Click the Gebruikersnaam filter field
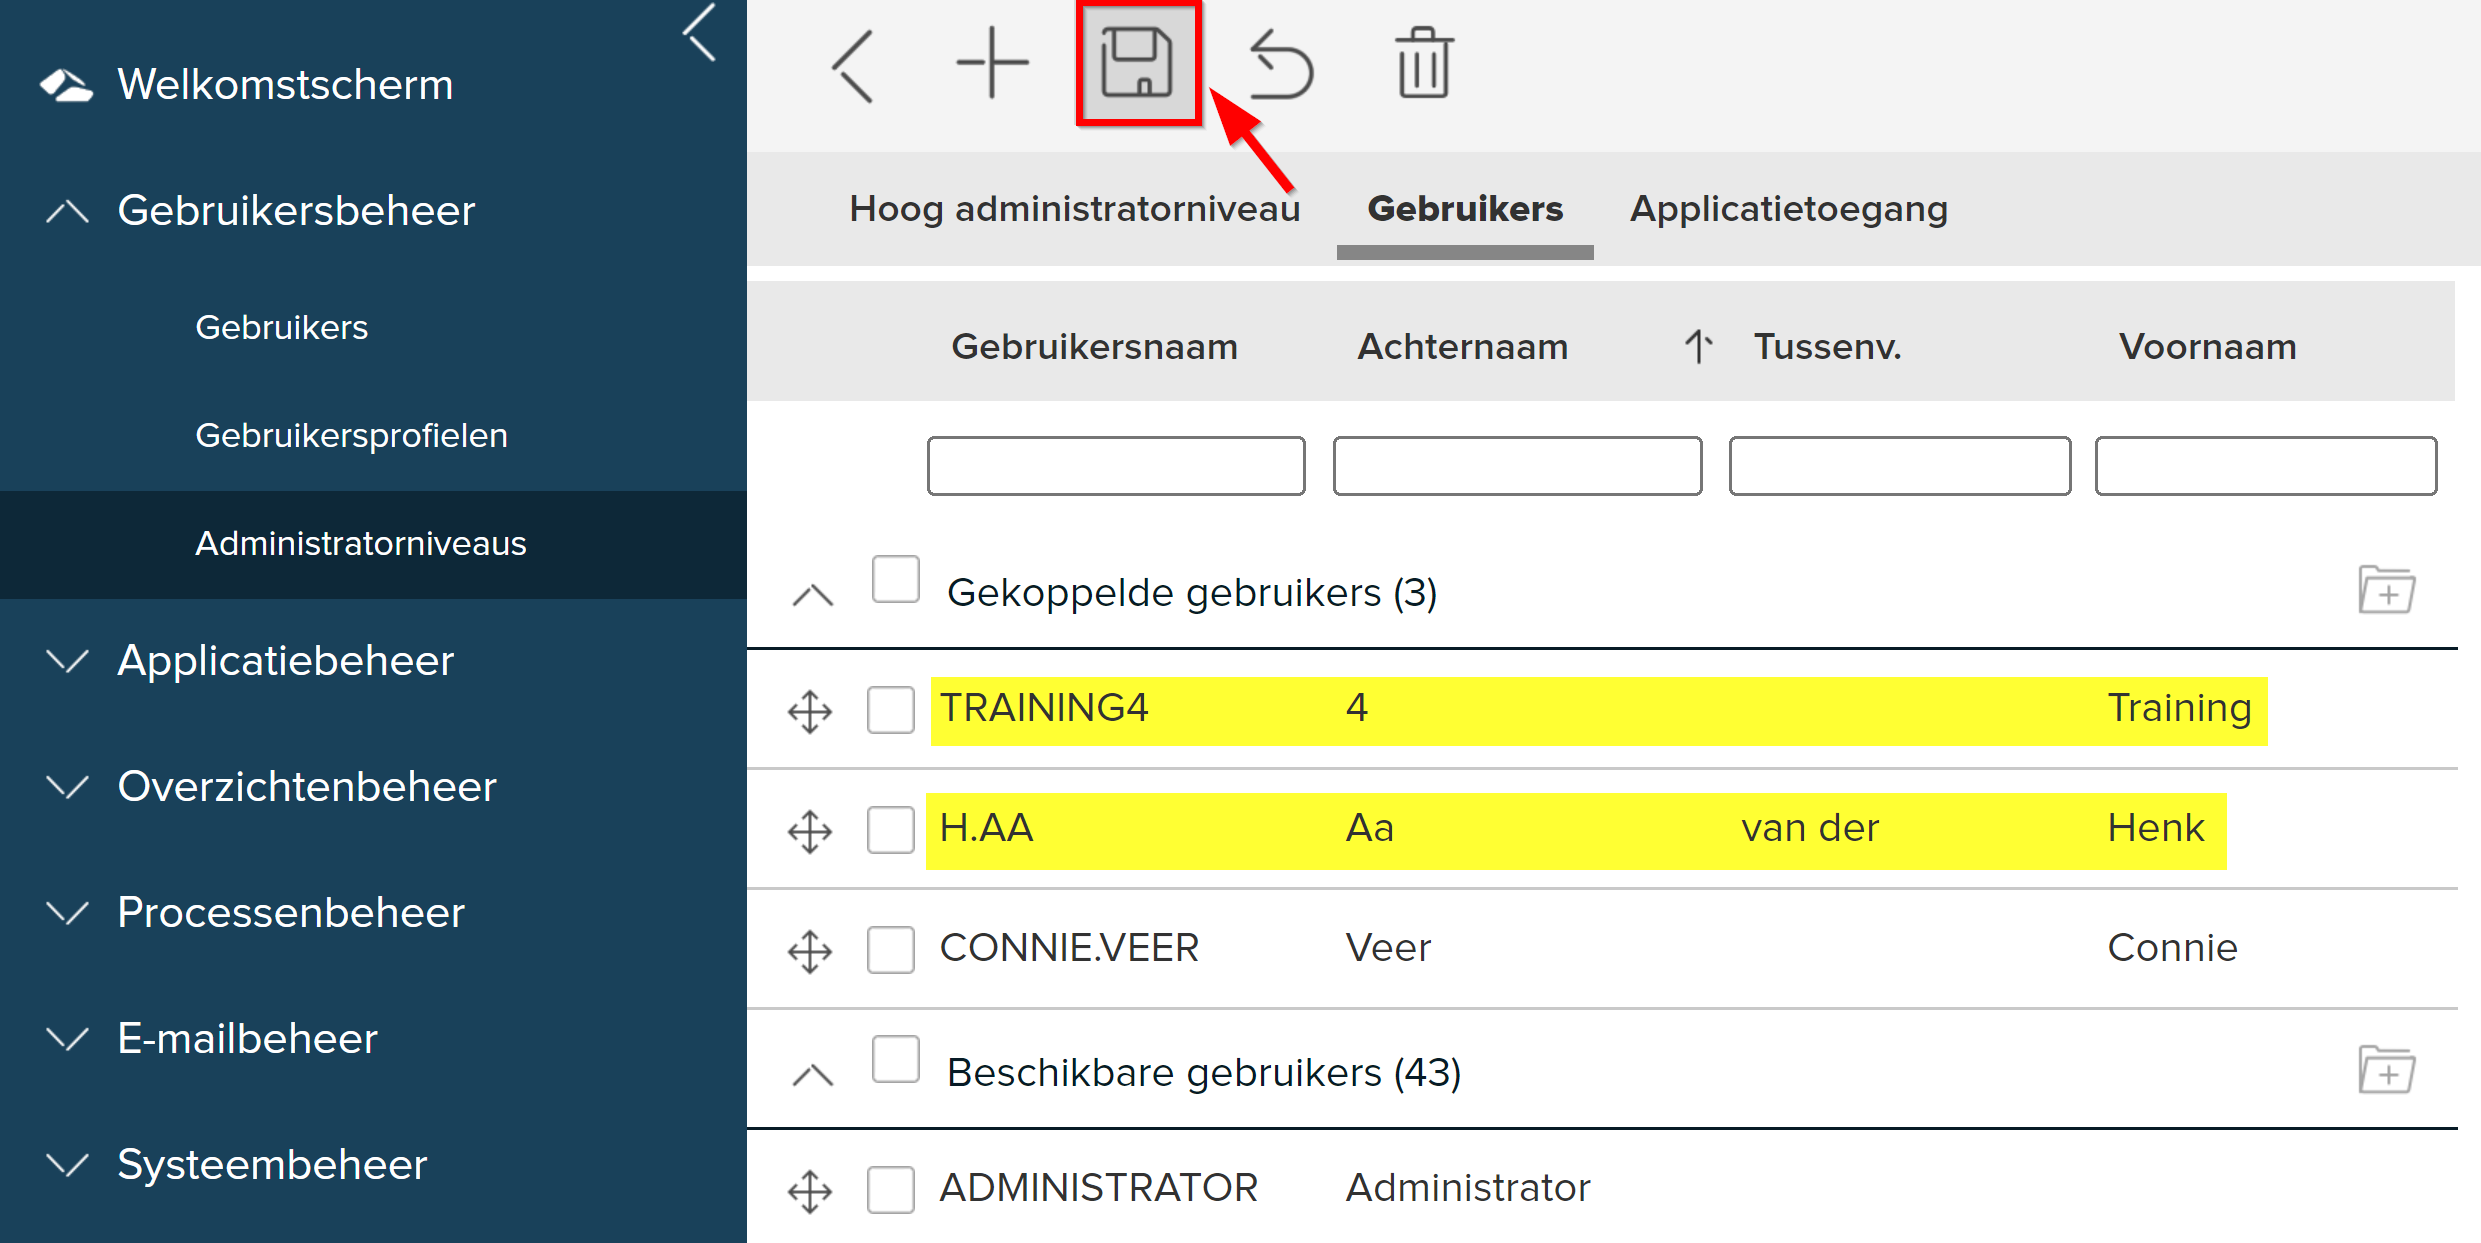Viewport: 2481px width, 1243px height. click(x=1116, y=466)
